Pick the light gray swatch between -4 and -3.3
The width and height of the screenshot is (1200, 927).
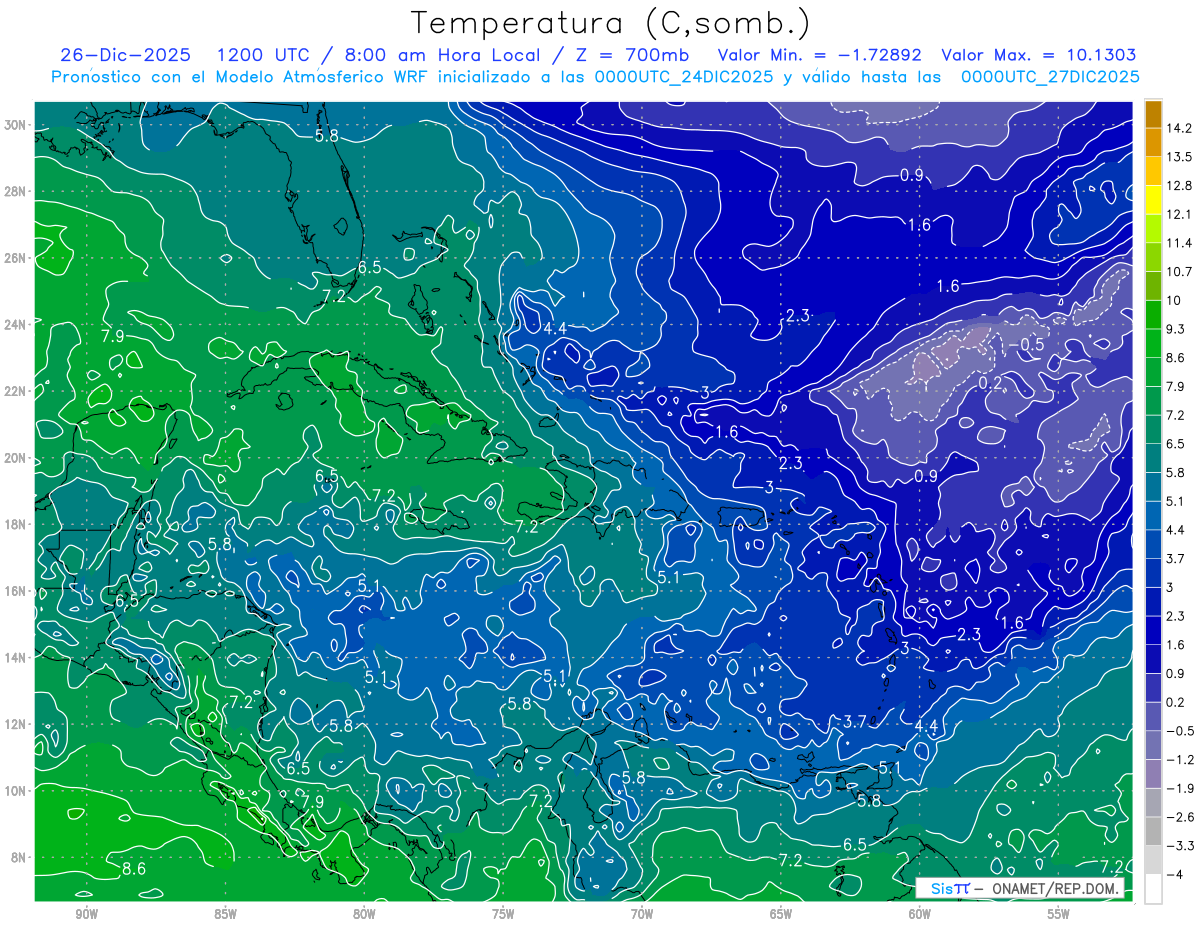(1153, 860)
